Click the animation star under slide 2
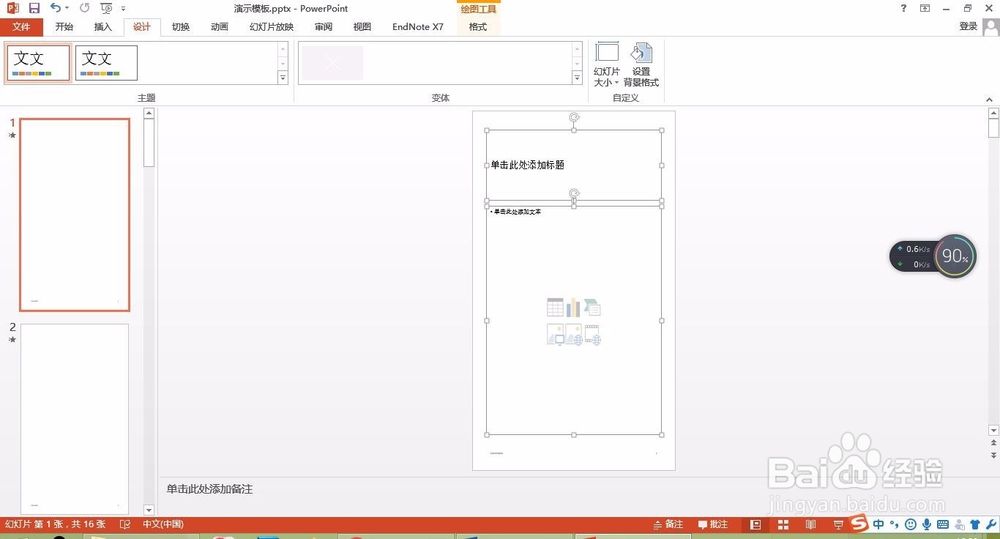 12,339
